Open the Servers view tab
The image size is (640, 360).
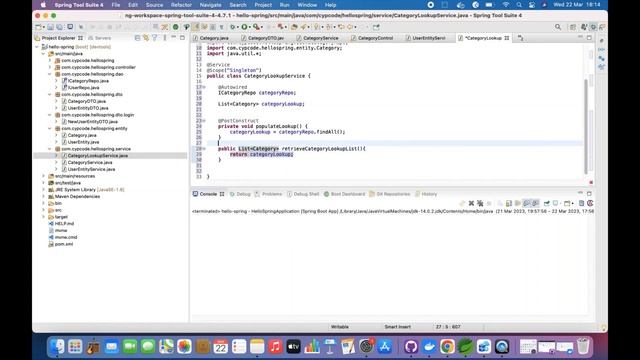coord(100,38)
